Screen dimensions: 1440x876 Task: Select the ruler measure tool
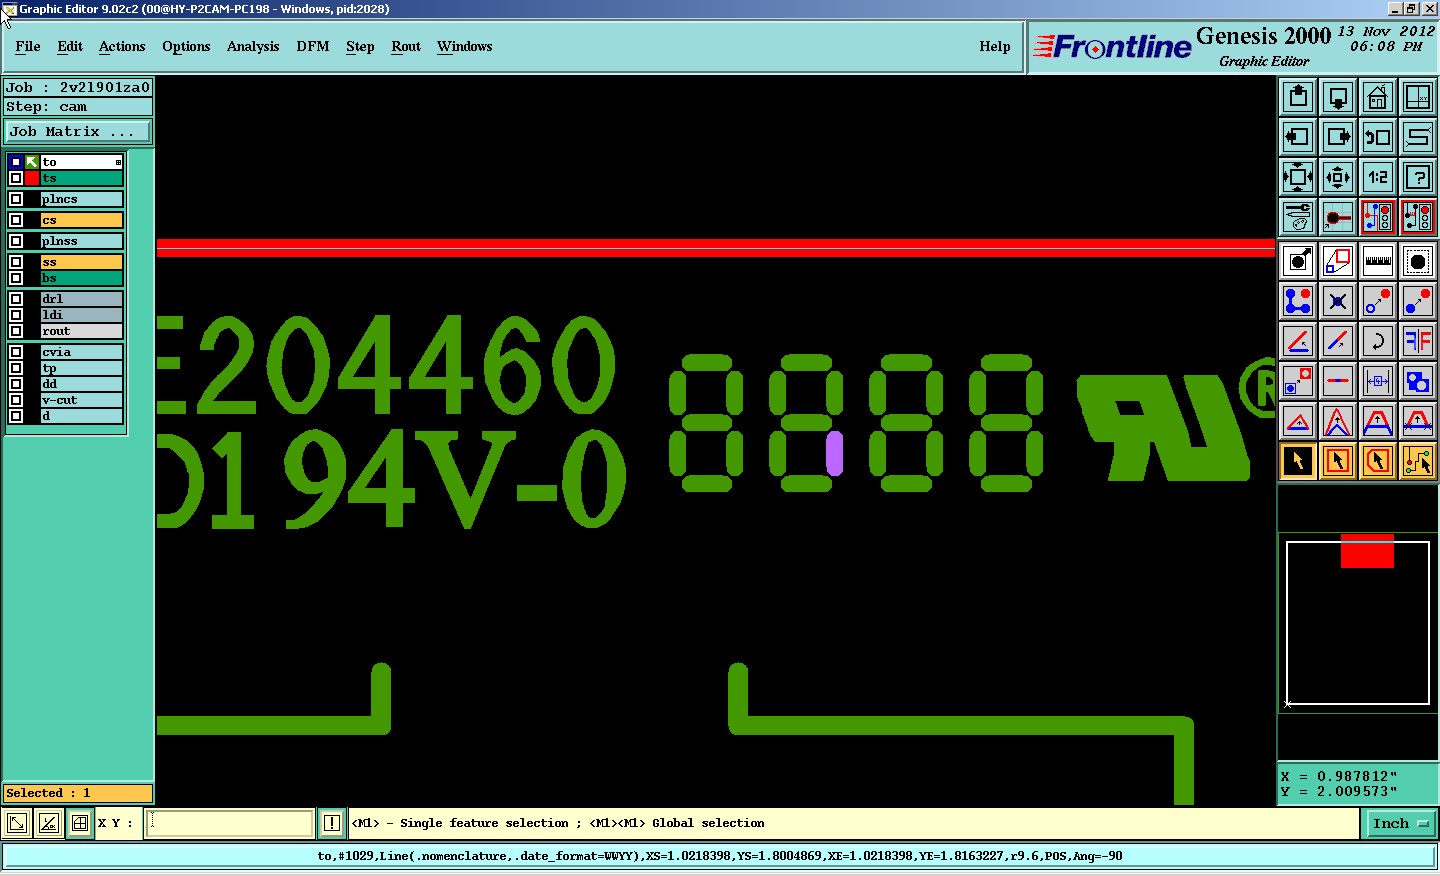[1378, 261]
